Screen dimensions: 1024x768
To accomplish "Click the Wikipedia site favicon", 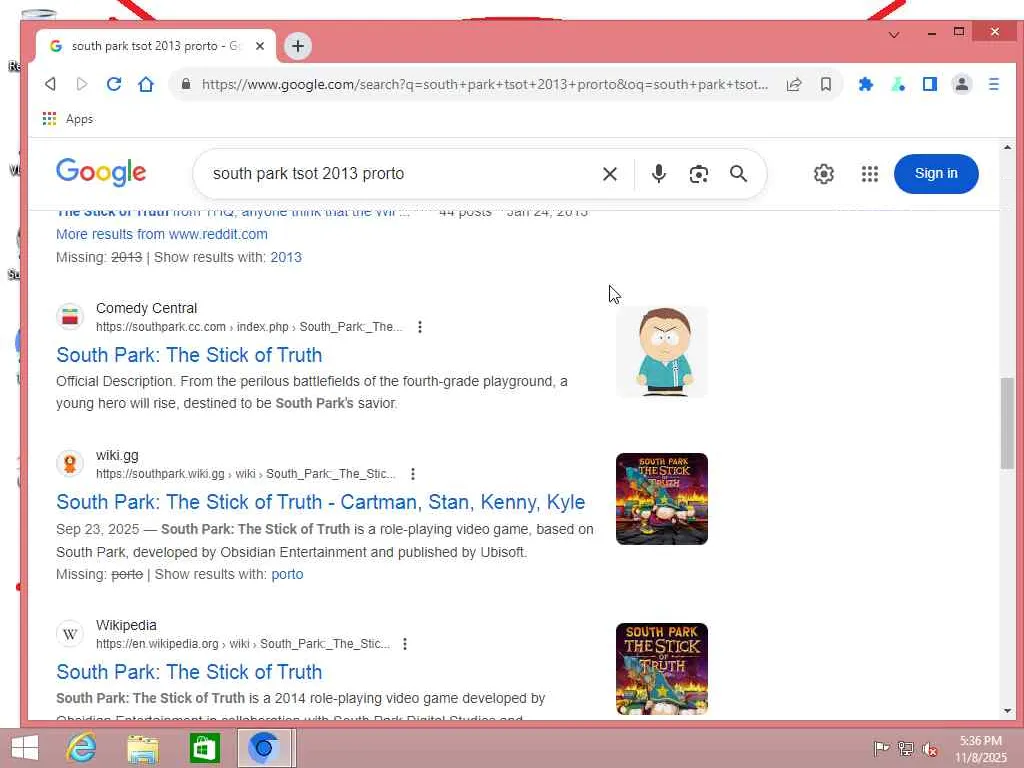I will tap(70, 634).
